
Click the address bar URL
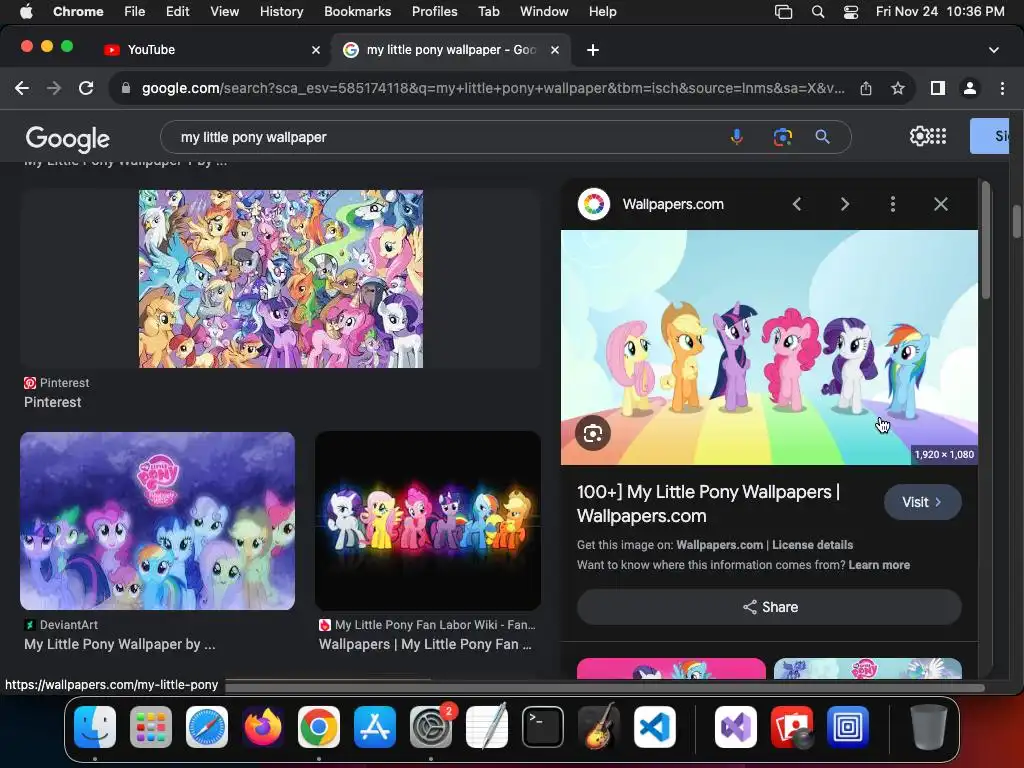pos(493,88)
